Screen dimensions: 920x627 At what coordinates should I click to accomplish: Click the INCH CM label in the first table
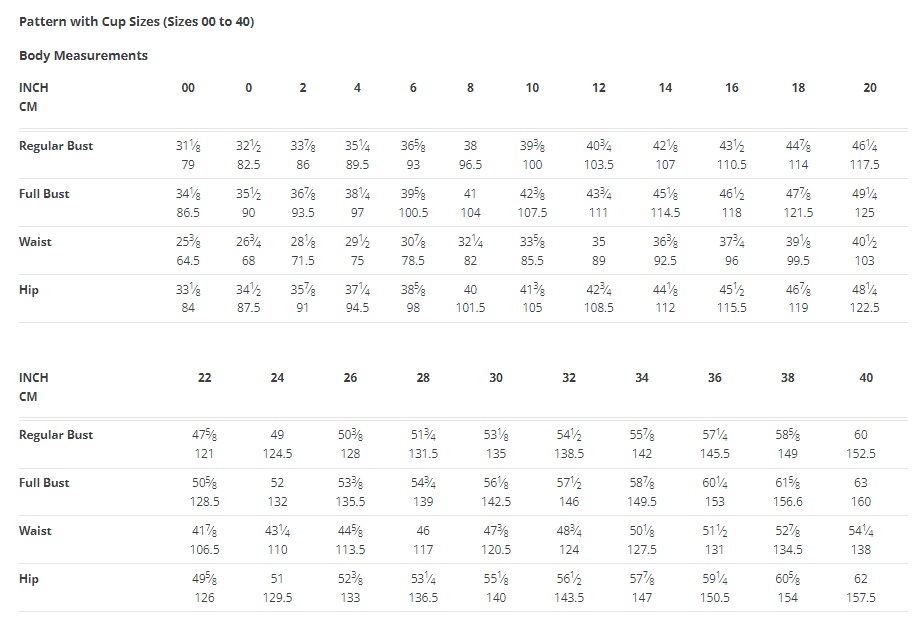pos(33,97)
